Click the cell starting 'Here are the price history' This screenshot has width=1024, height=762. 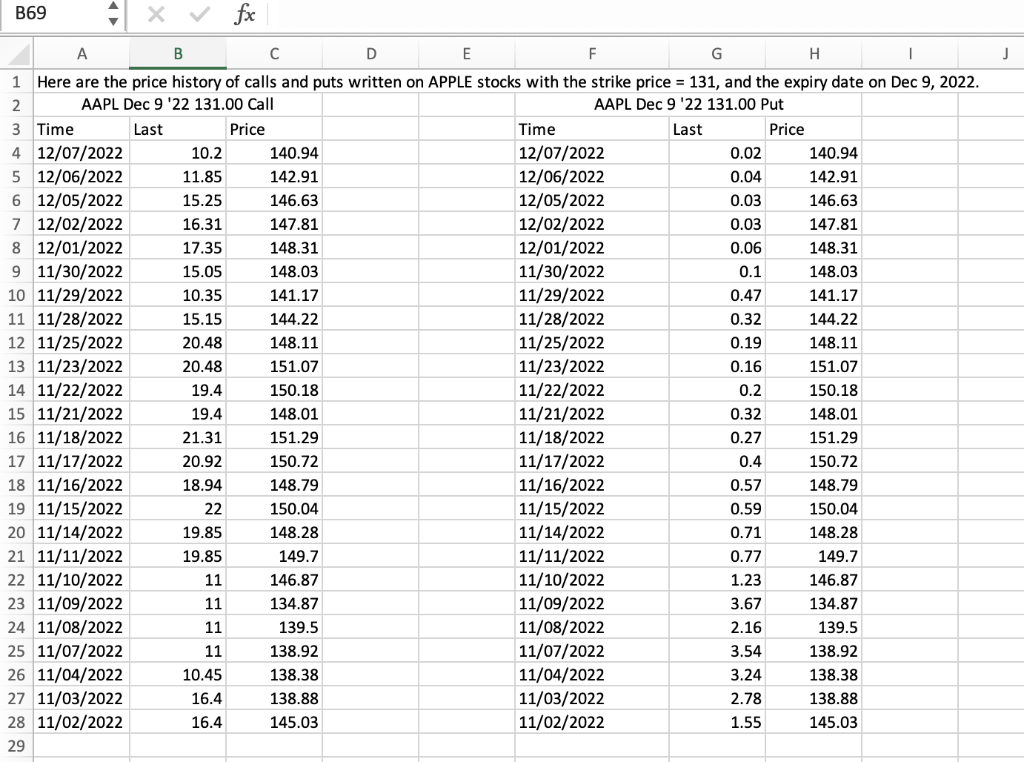pos(507,82)
